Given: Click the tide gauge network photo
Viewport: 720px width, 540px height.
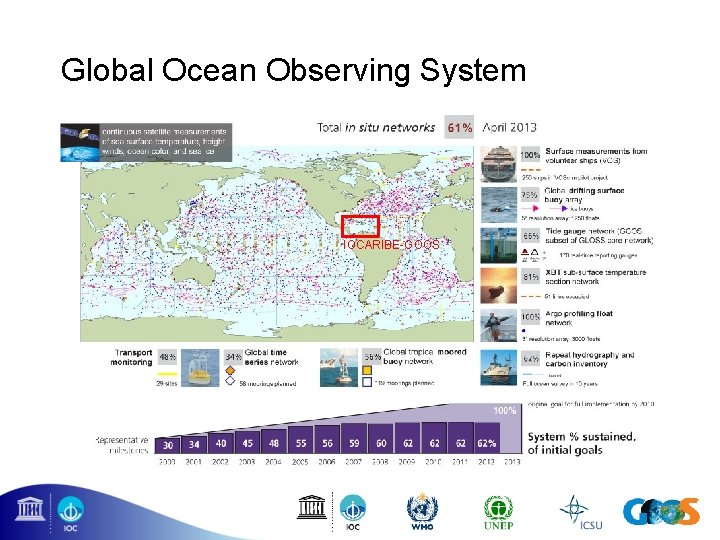Looking at the screenshot, I should (x=499, y=246).
